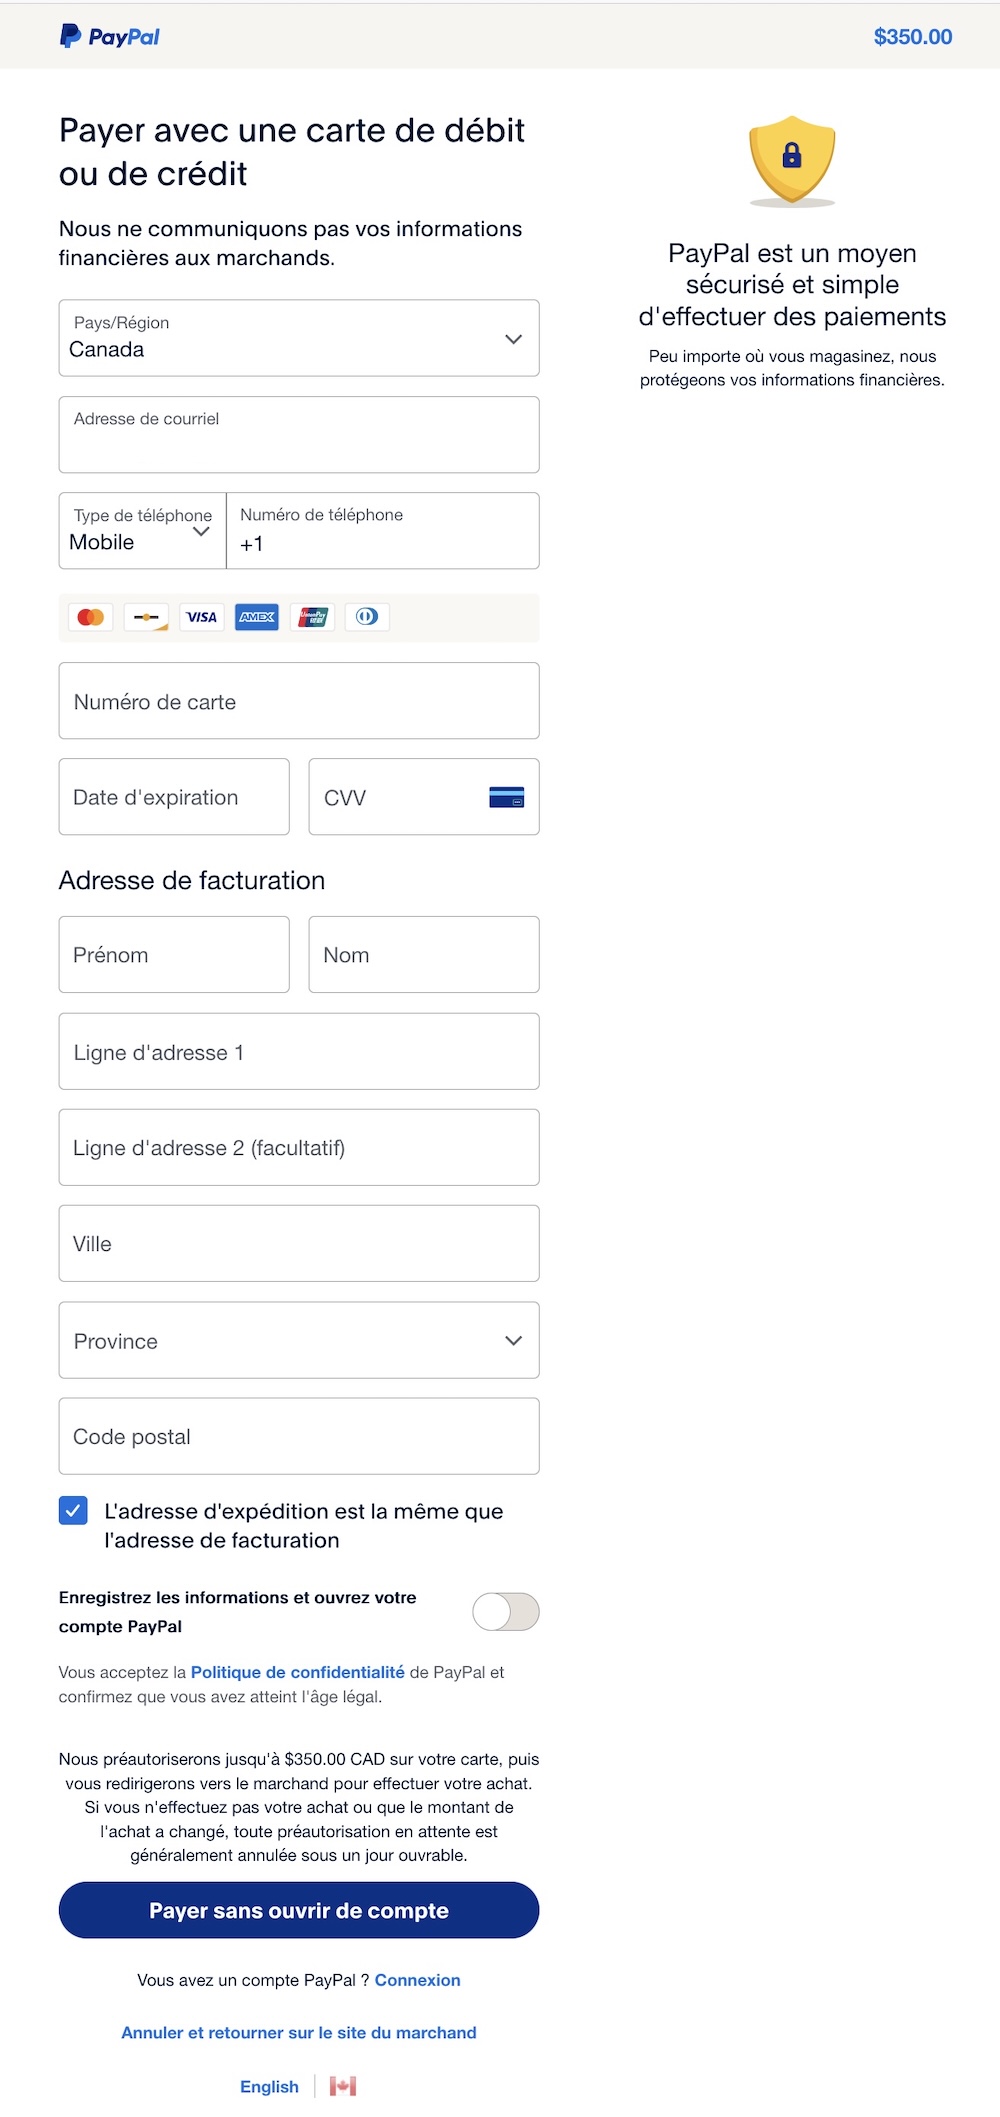This screenshot has height=2117, width=1000.
Task: Click Annuler et retourner sur le site link
Action: [299, 2032]
